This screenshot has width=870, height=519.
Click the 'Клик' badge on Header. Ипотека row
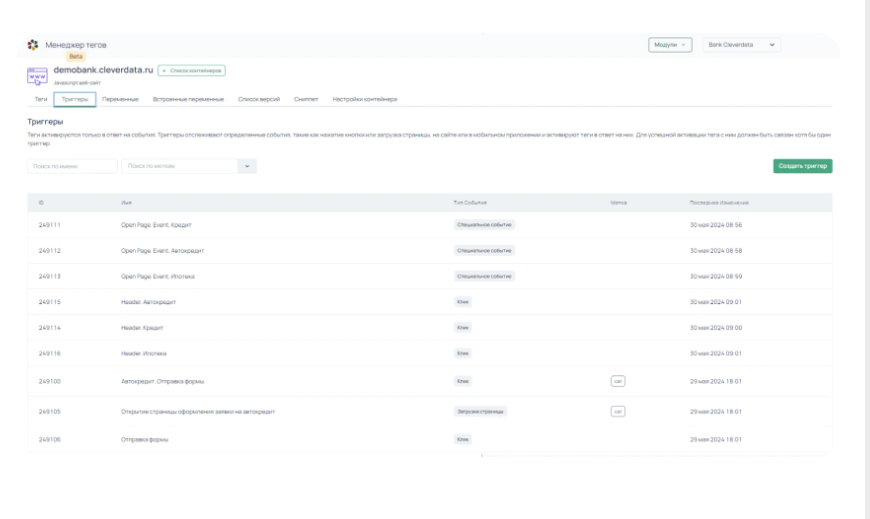click(462, 353)
